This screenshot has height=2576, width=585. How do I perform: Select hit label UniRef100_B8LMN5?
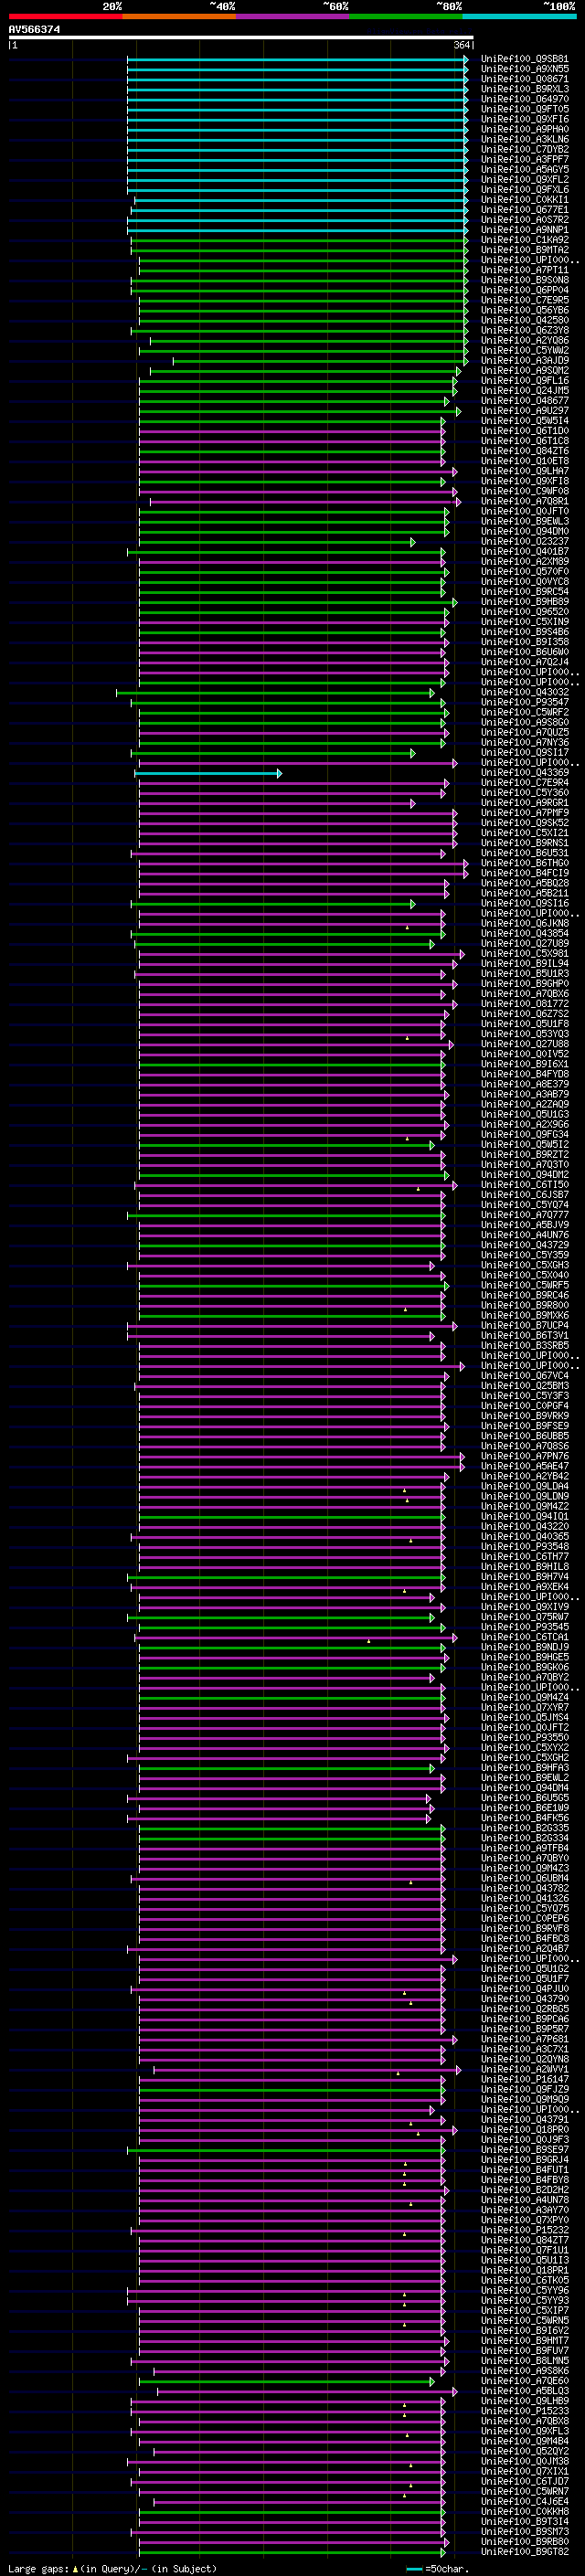point(525,2360)
